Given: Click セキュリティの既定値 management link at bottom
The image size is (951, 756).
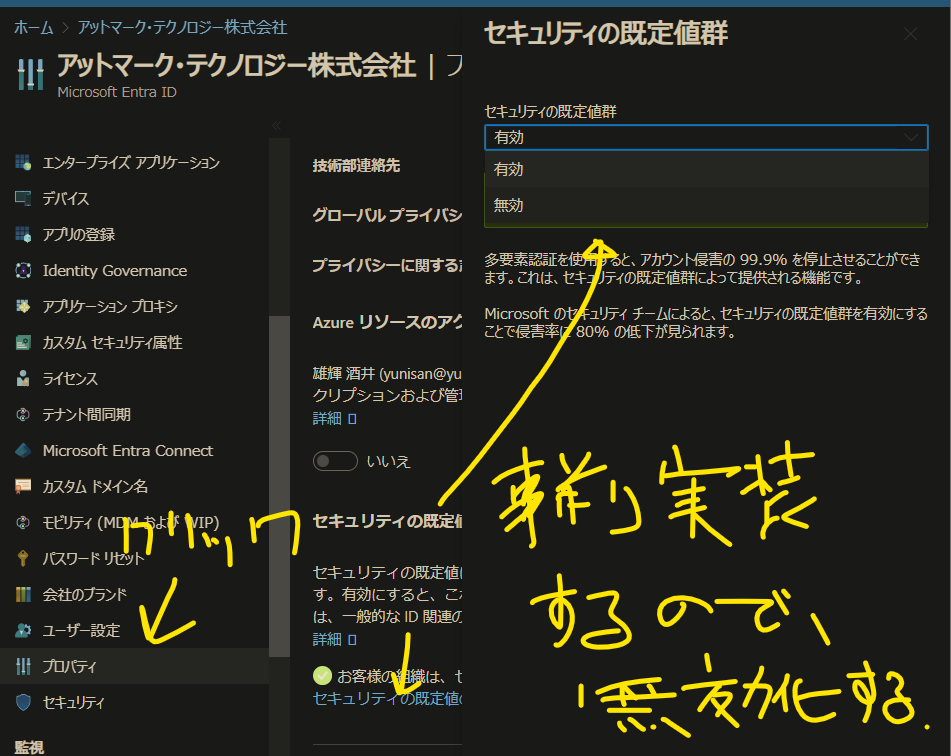Looking at the screenshot, I should pos(387,698).
